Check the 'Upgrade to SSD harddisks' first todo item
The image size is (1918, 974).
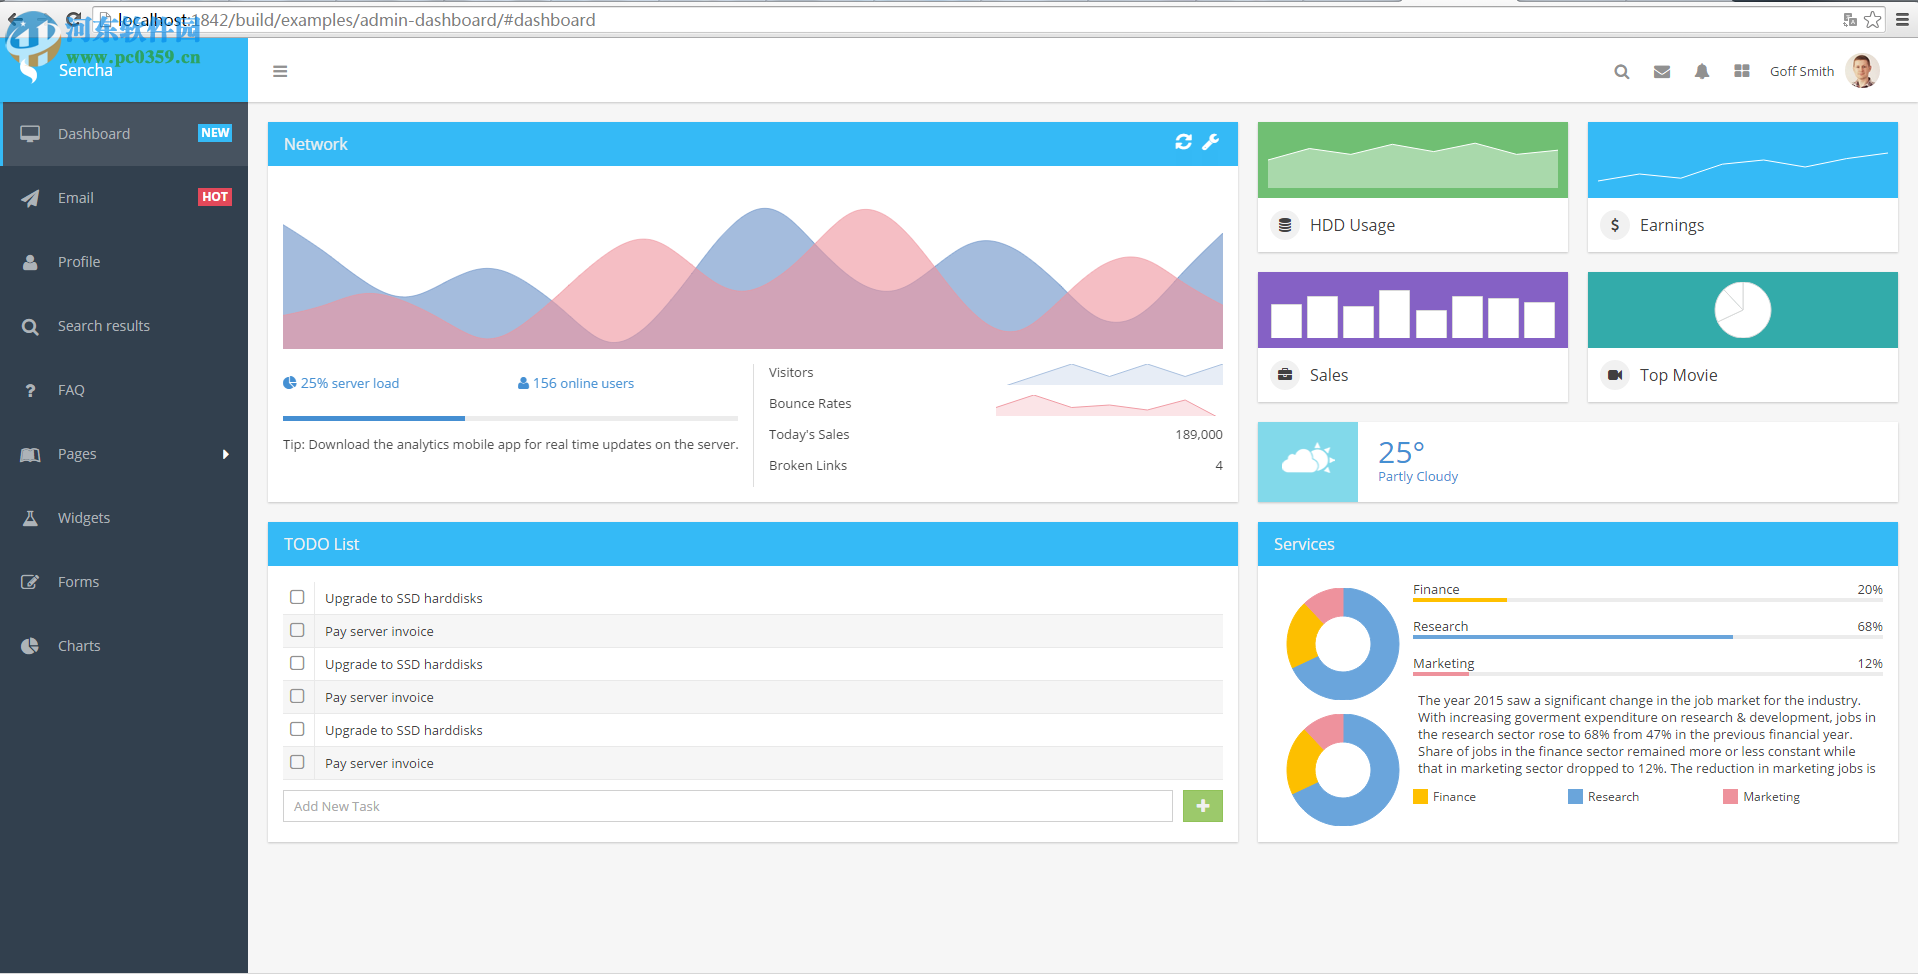(297, 597)
